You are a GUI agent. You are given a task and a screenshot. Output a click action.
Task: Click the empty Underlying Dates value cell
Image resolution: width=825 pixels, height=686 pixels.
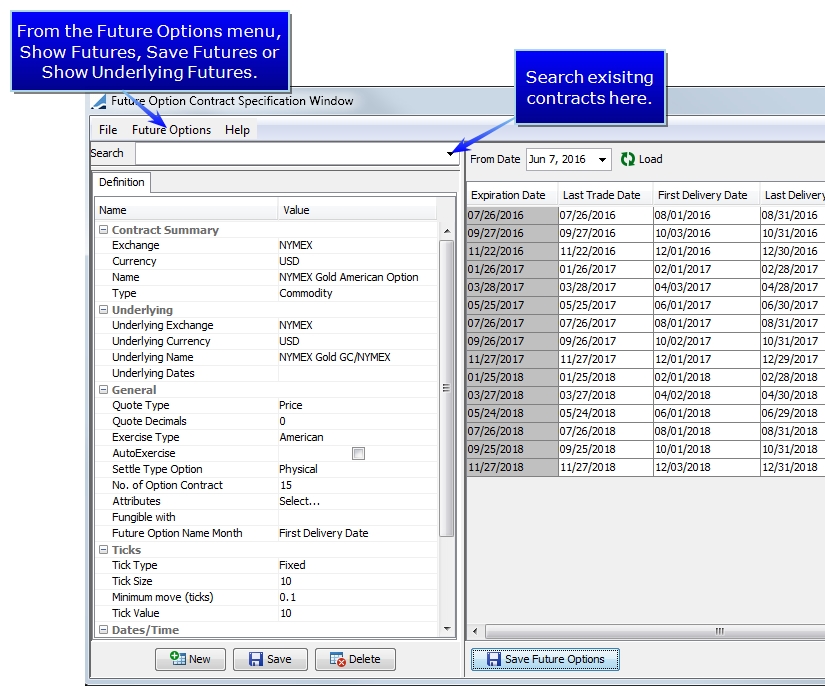click(357, 373)
